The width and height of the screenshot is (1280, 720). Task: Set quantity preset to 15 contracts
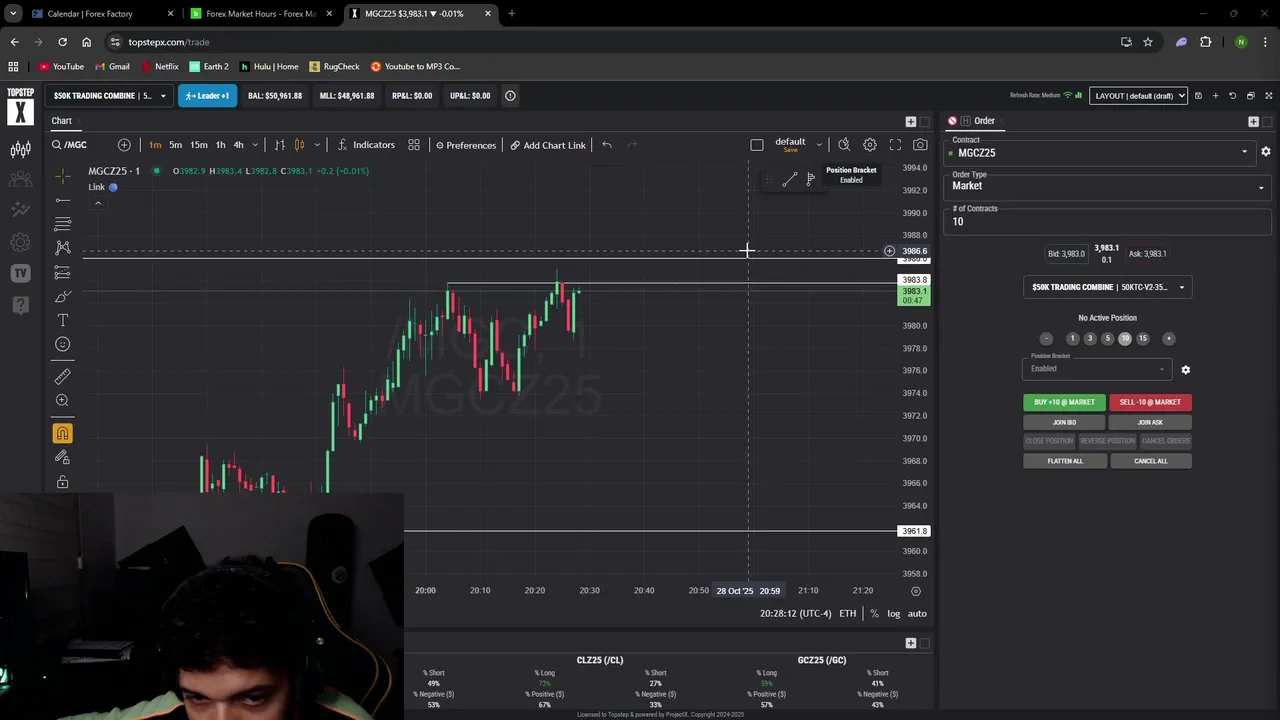tap(1143, 339)
